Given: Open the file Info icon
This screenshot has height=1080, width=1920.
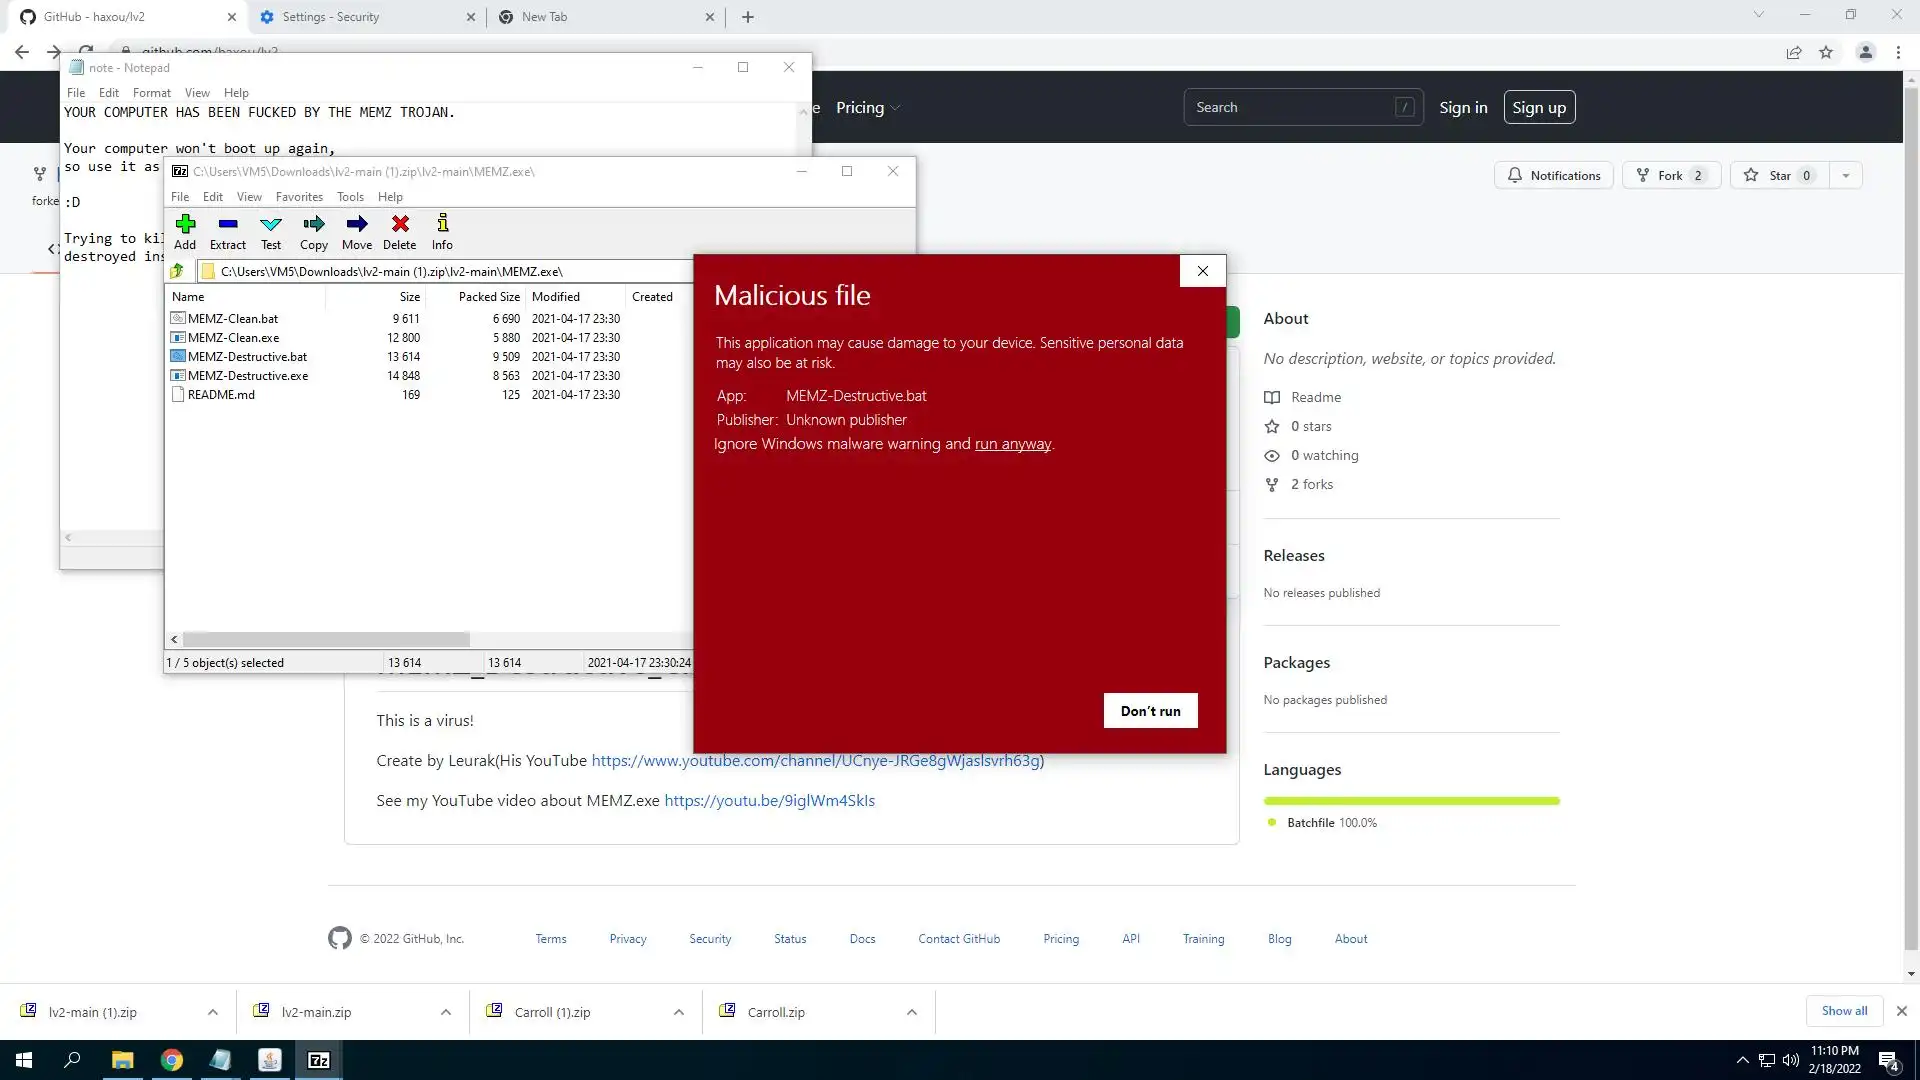Looking at the screenshot, I should click(442, 231).
